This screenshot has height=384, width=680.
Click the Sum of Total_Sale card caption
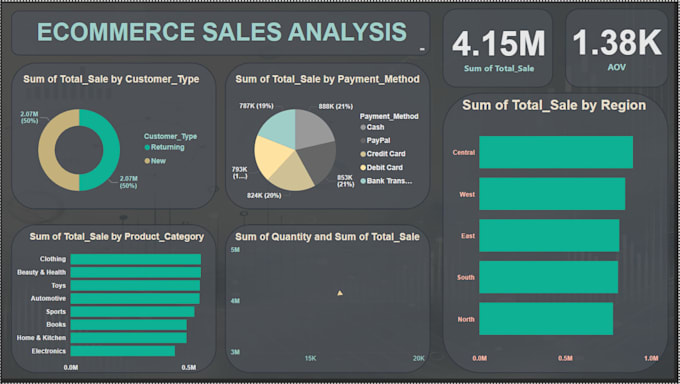point(499,69)
